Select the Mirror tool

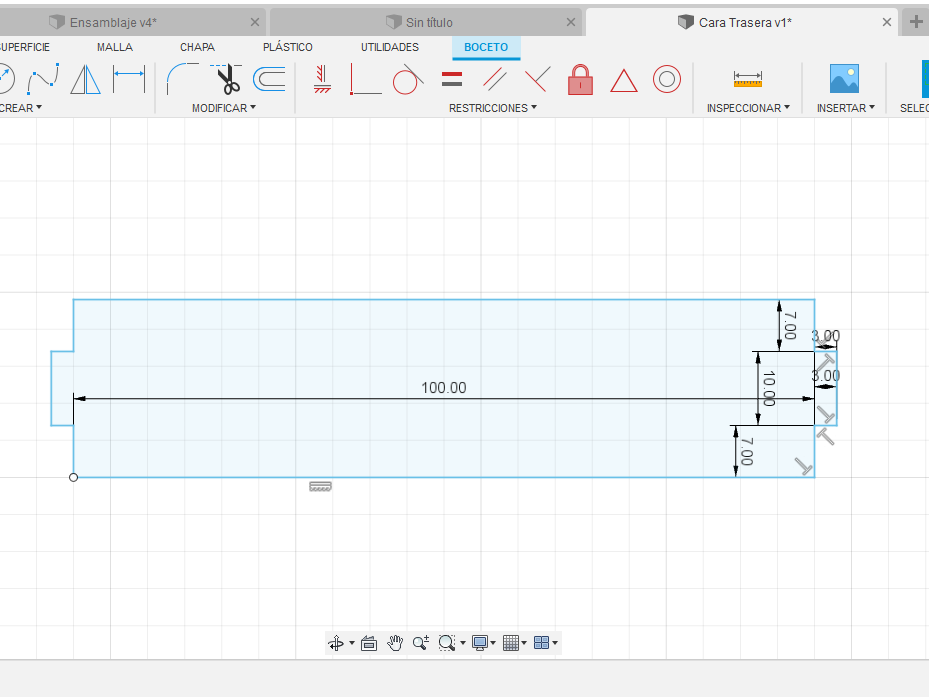tap(85, 79)
